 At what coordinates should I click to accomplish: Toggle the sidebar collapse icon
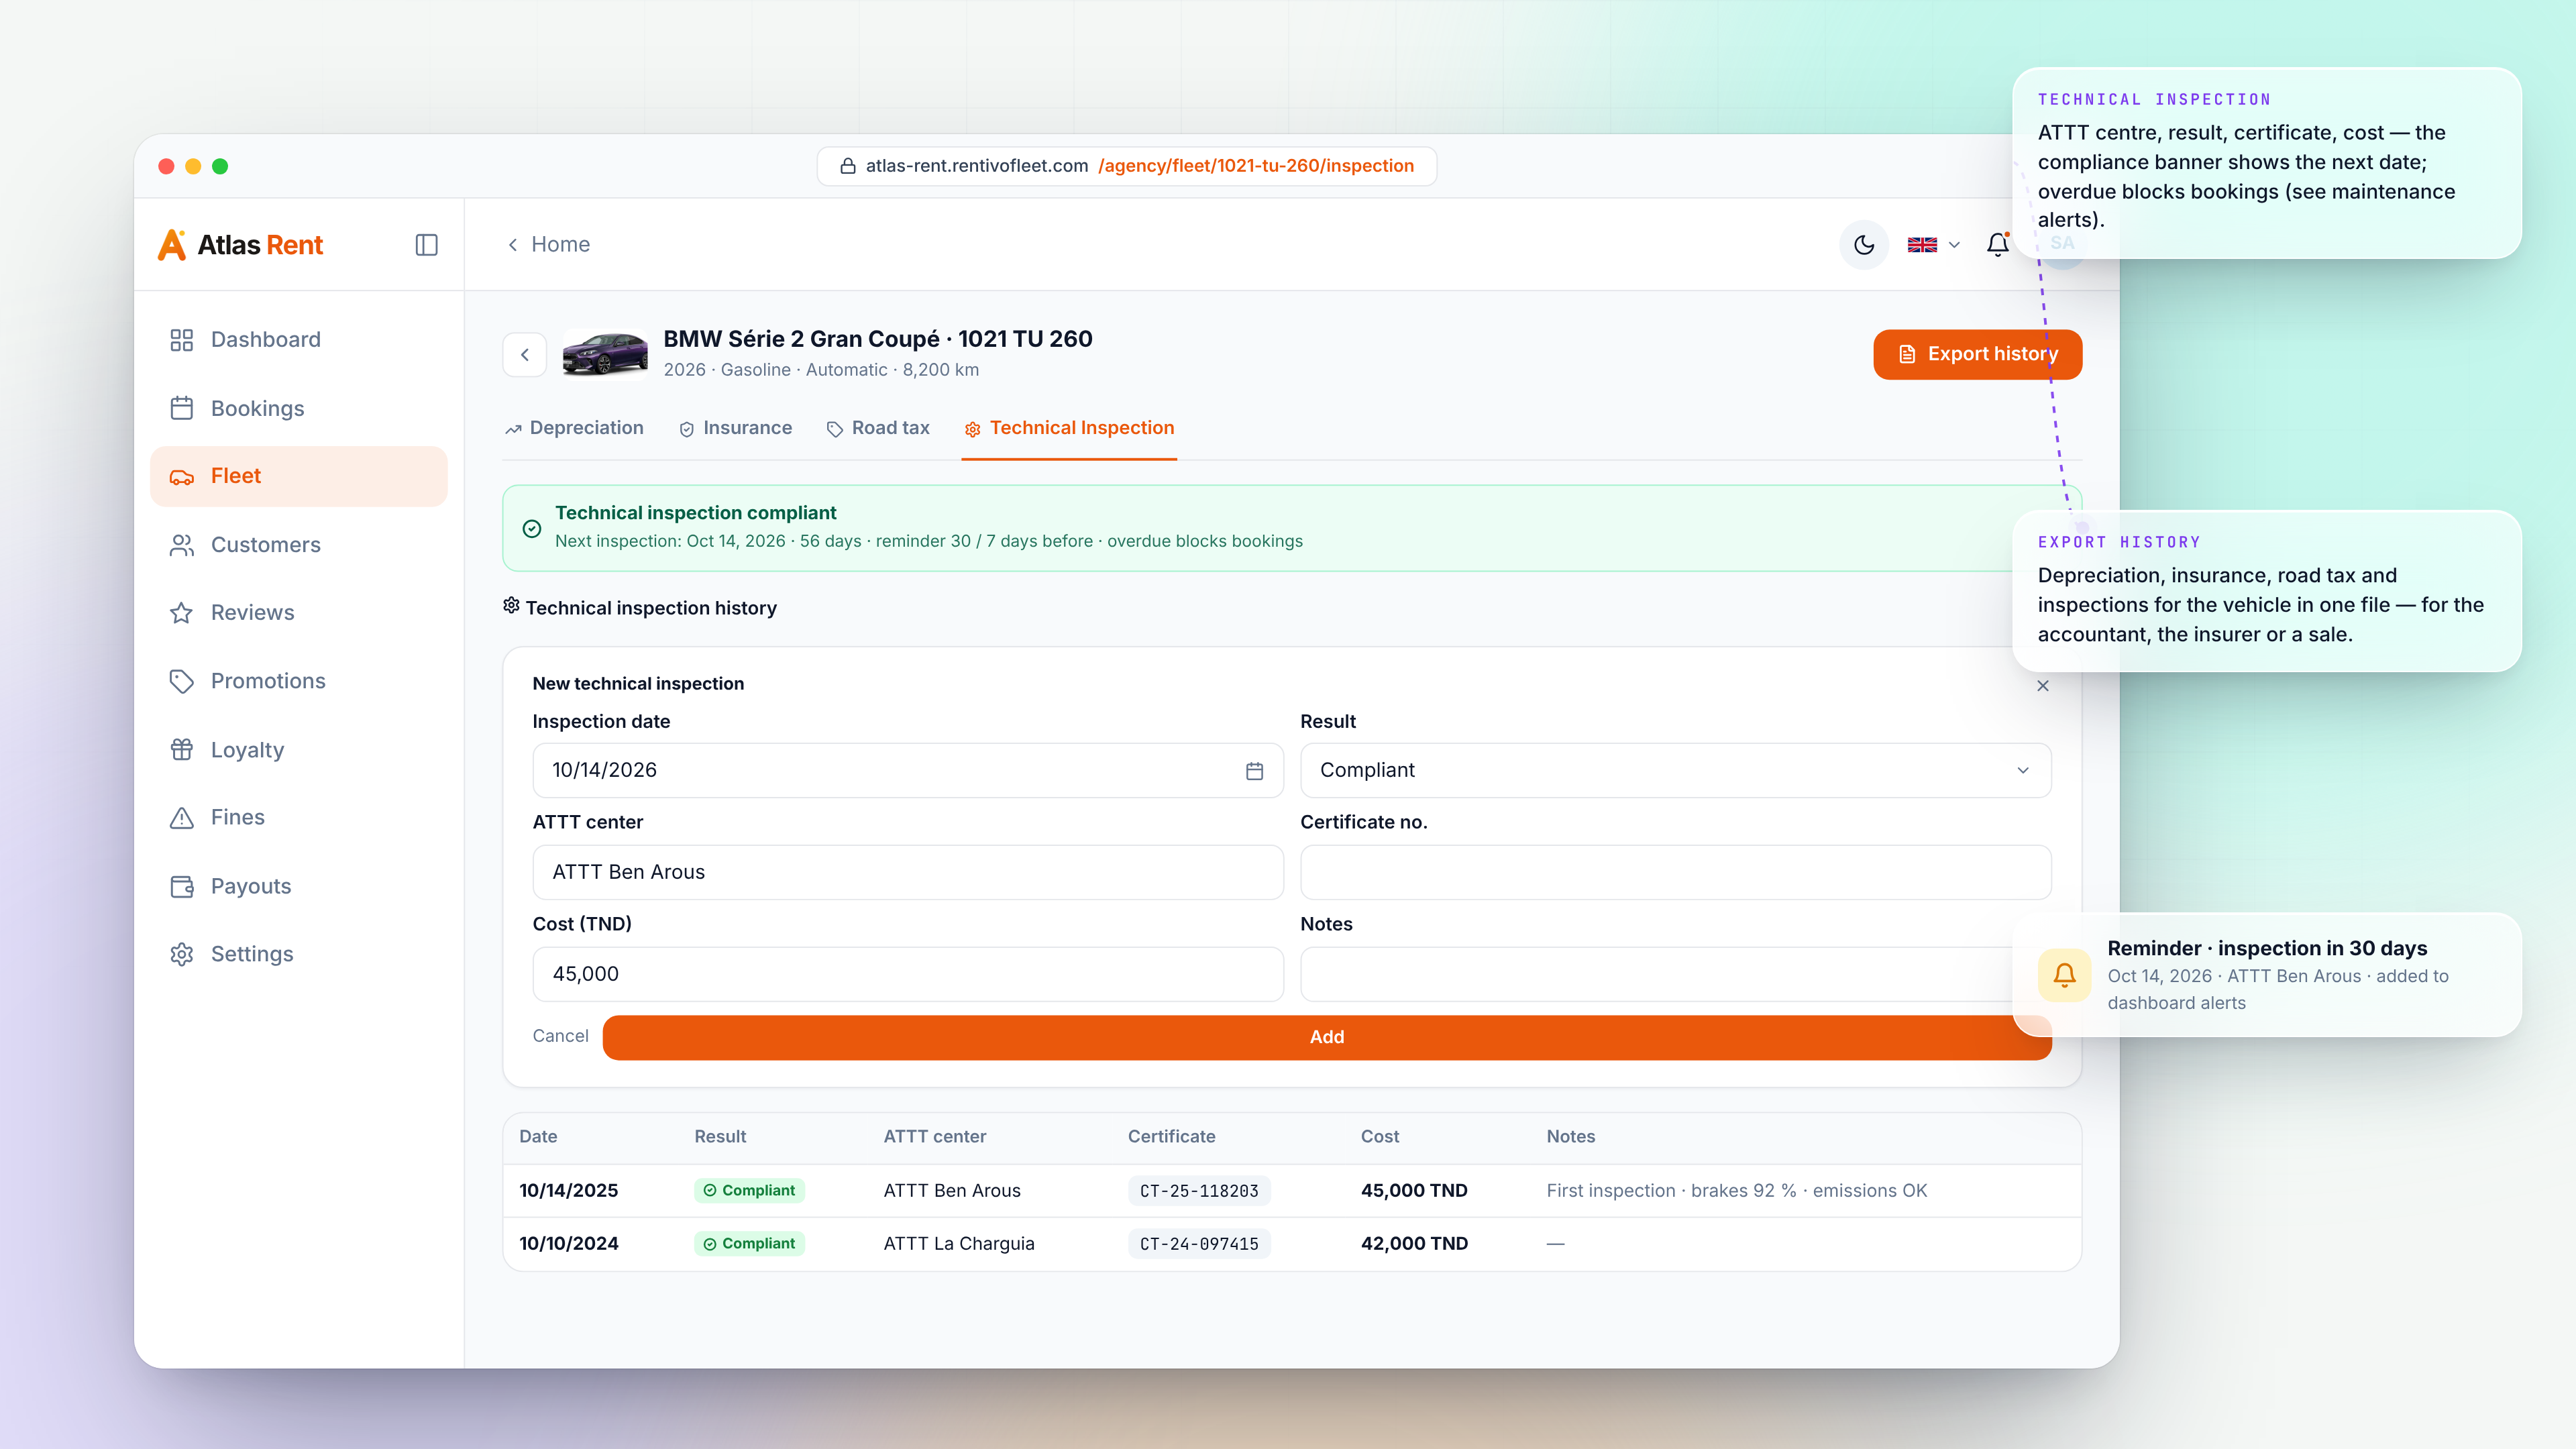coord(426,245)
